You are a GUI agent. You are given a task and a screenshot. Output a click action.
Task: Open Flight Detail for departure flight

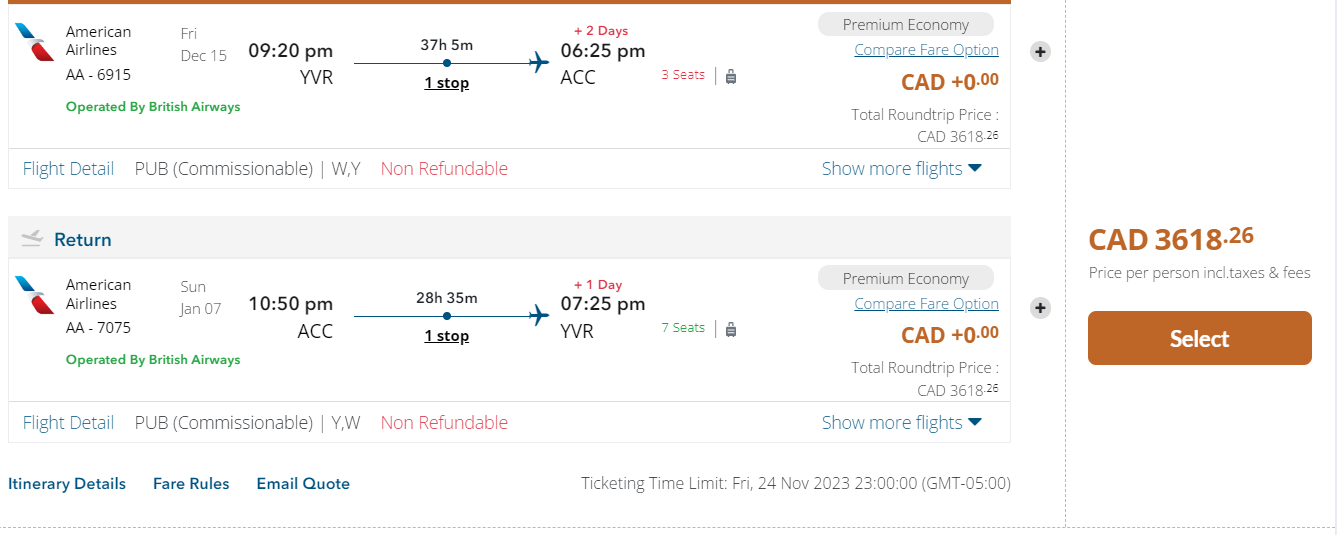click(x=68, y=169)
